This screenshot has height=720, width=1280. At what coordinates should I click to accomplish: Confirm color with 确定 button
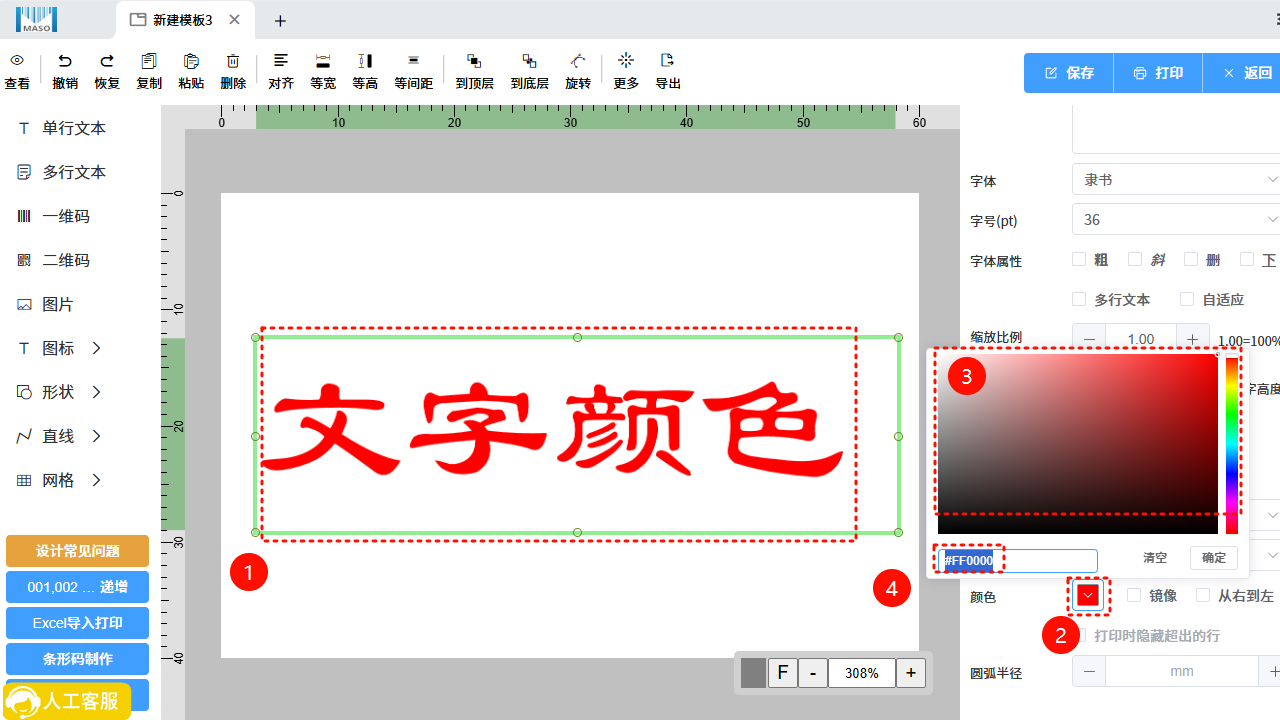(x=1214, y=558)
